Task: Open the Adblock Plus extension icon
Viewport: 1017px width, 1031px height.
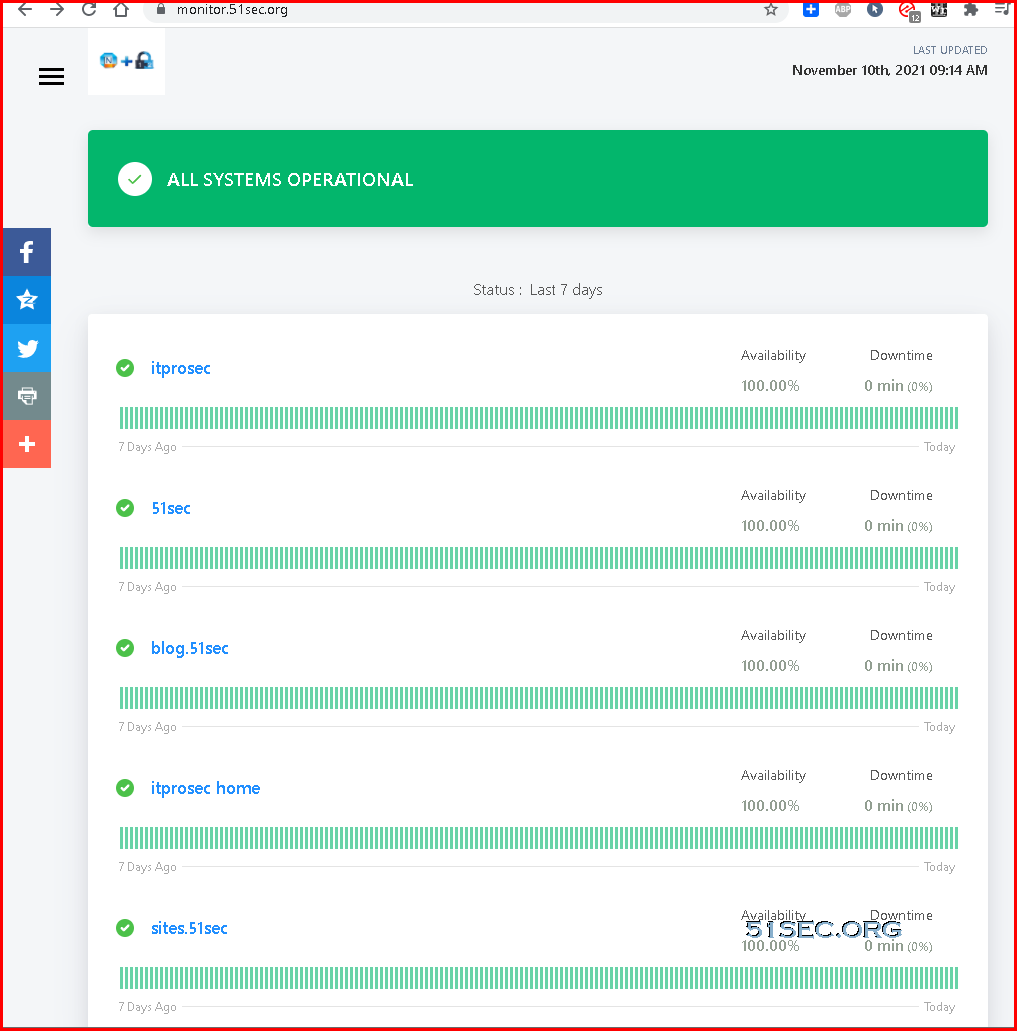Action: [x=843, y=9]
